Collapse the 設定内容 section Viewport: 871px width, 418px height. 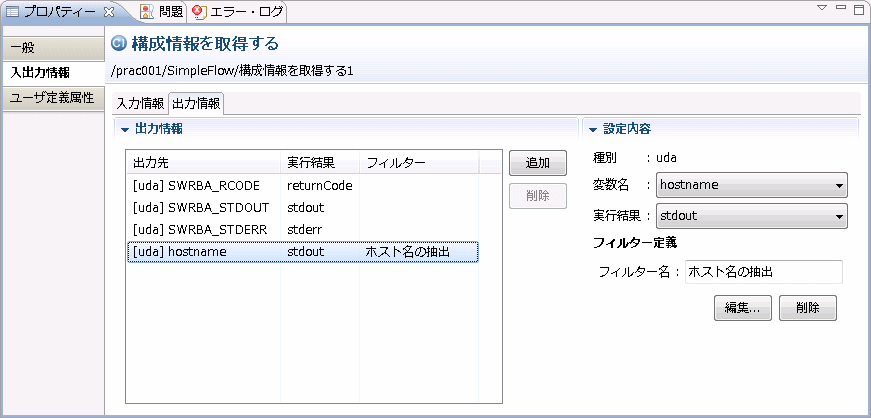(x=593, y=130)
